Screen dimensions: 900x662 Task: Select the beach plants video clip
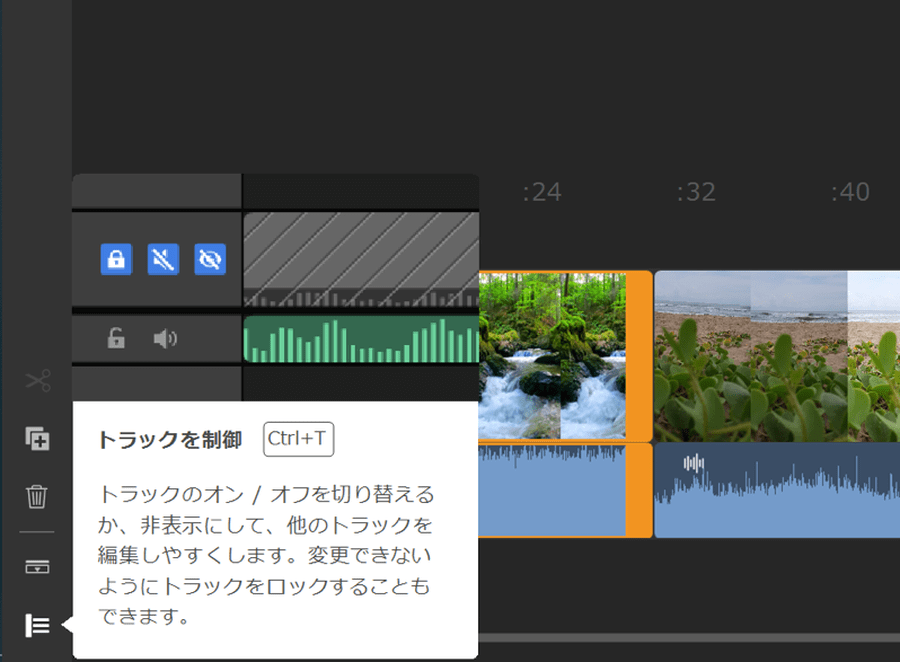coord(777,356)
